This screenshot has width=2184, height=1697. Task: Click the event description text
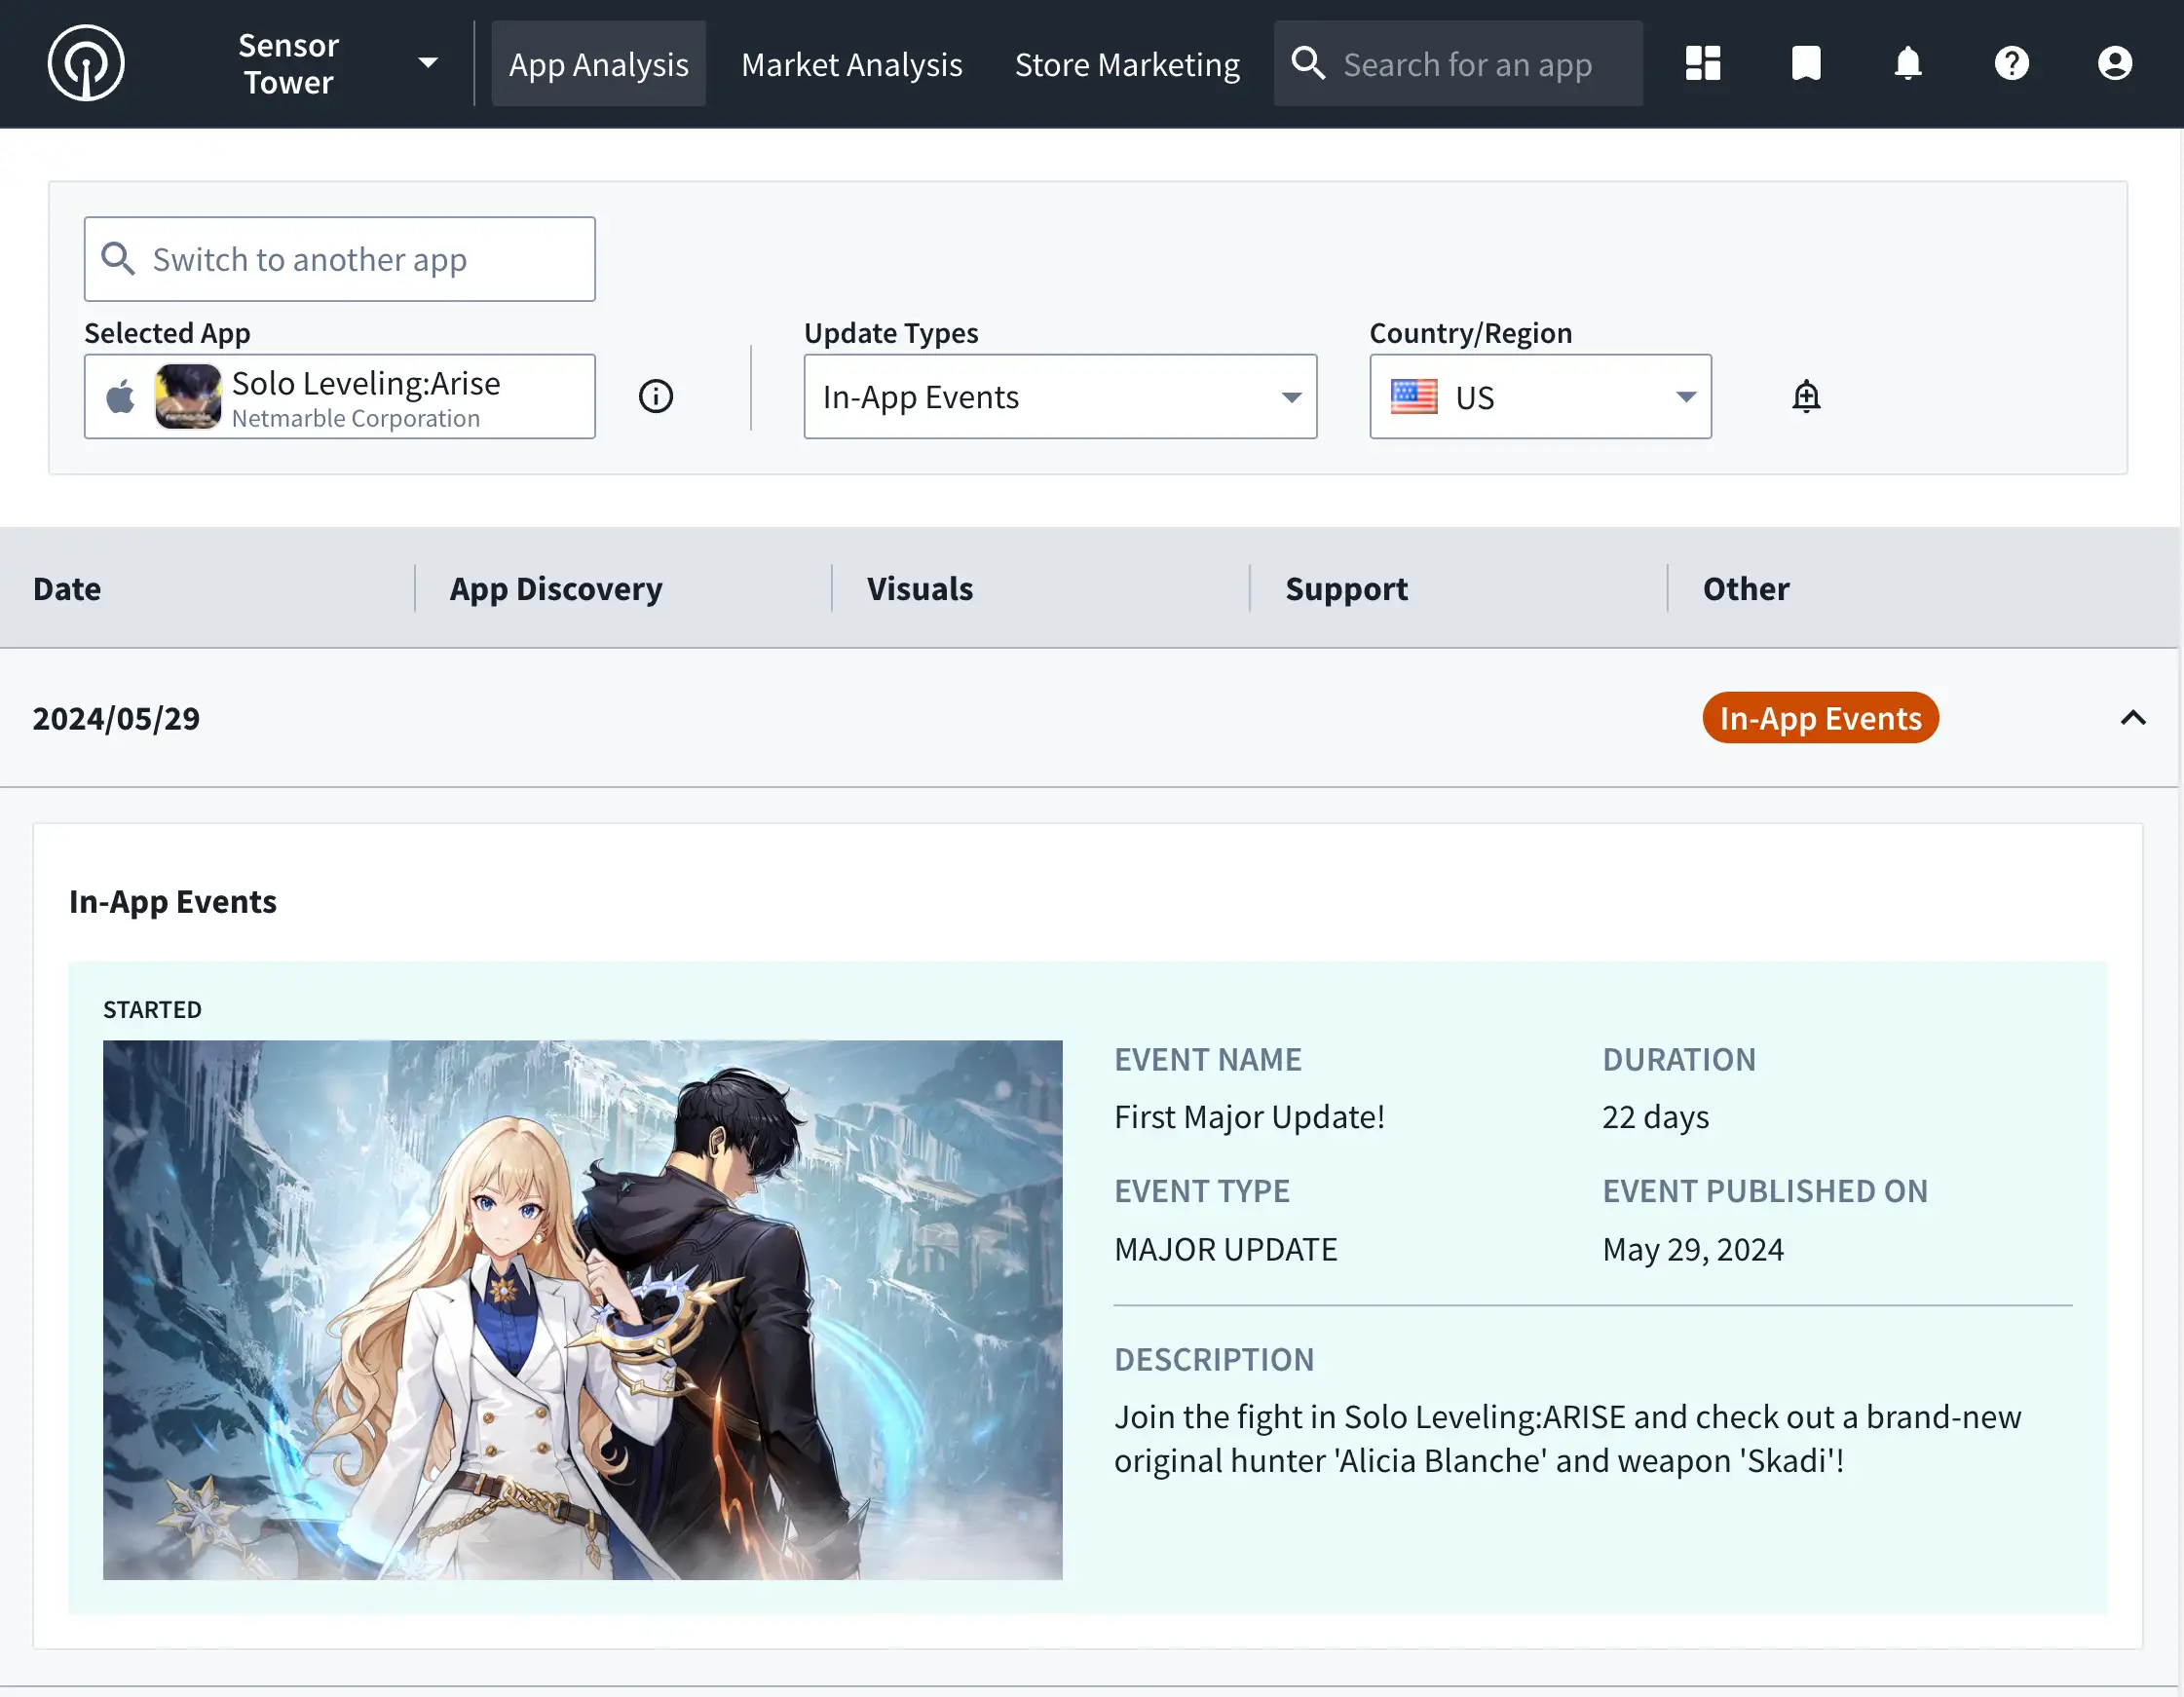coord(1567,1439)
